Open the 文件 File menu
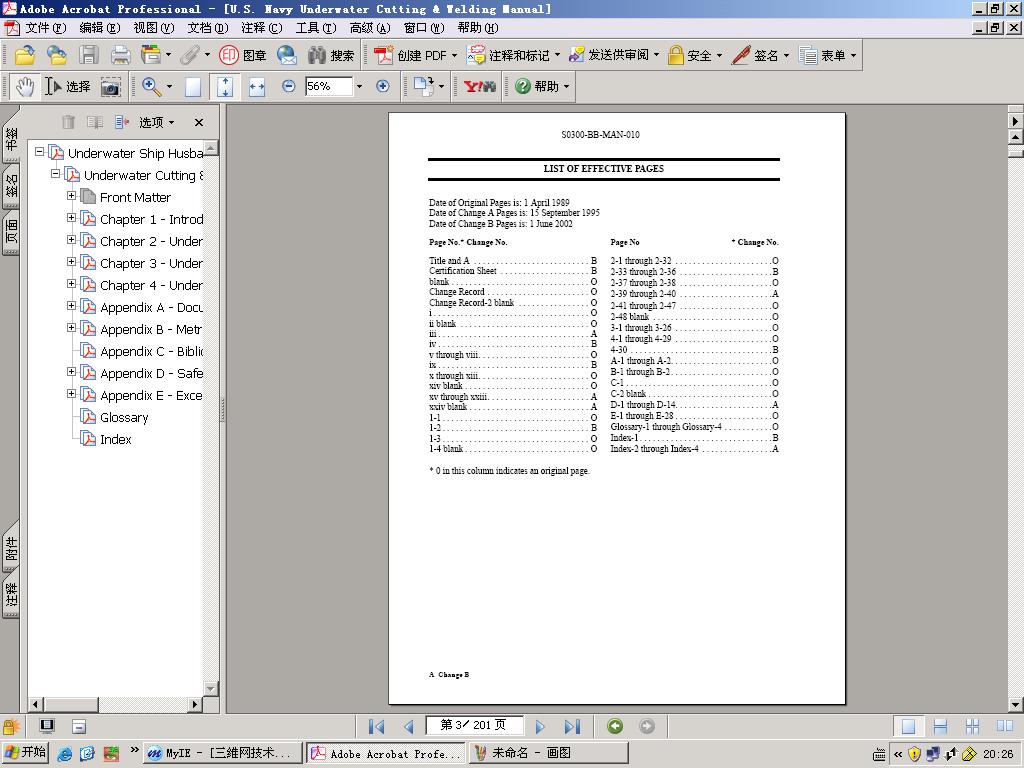 click(x=45, y=28)
